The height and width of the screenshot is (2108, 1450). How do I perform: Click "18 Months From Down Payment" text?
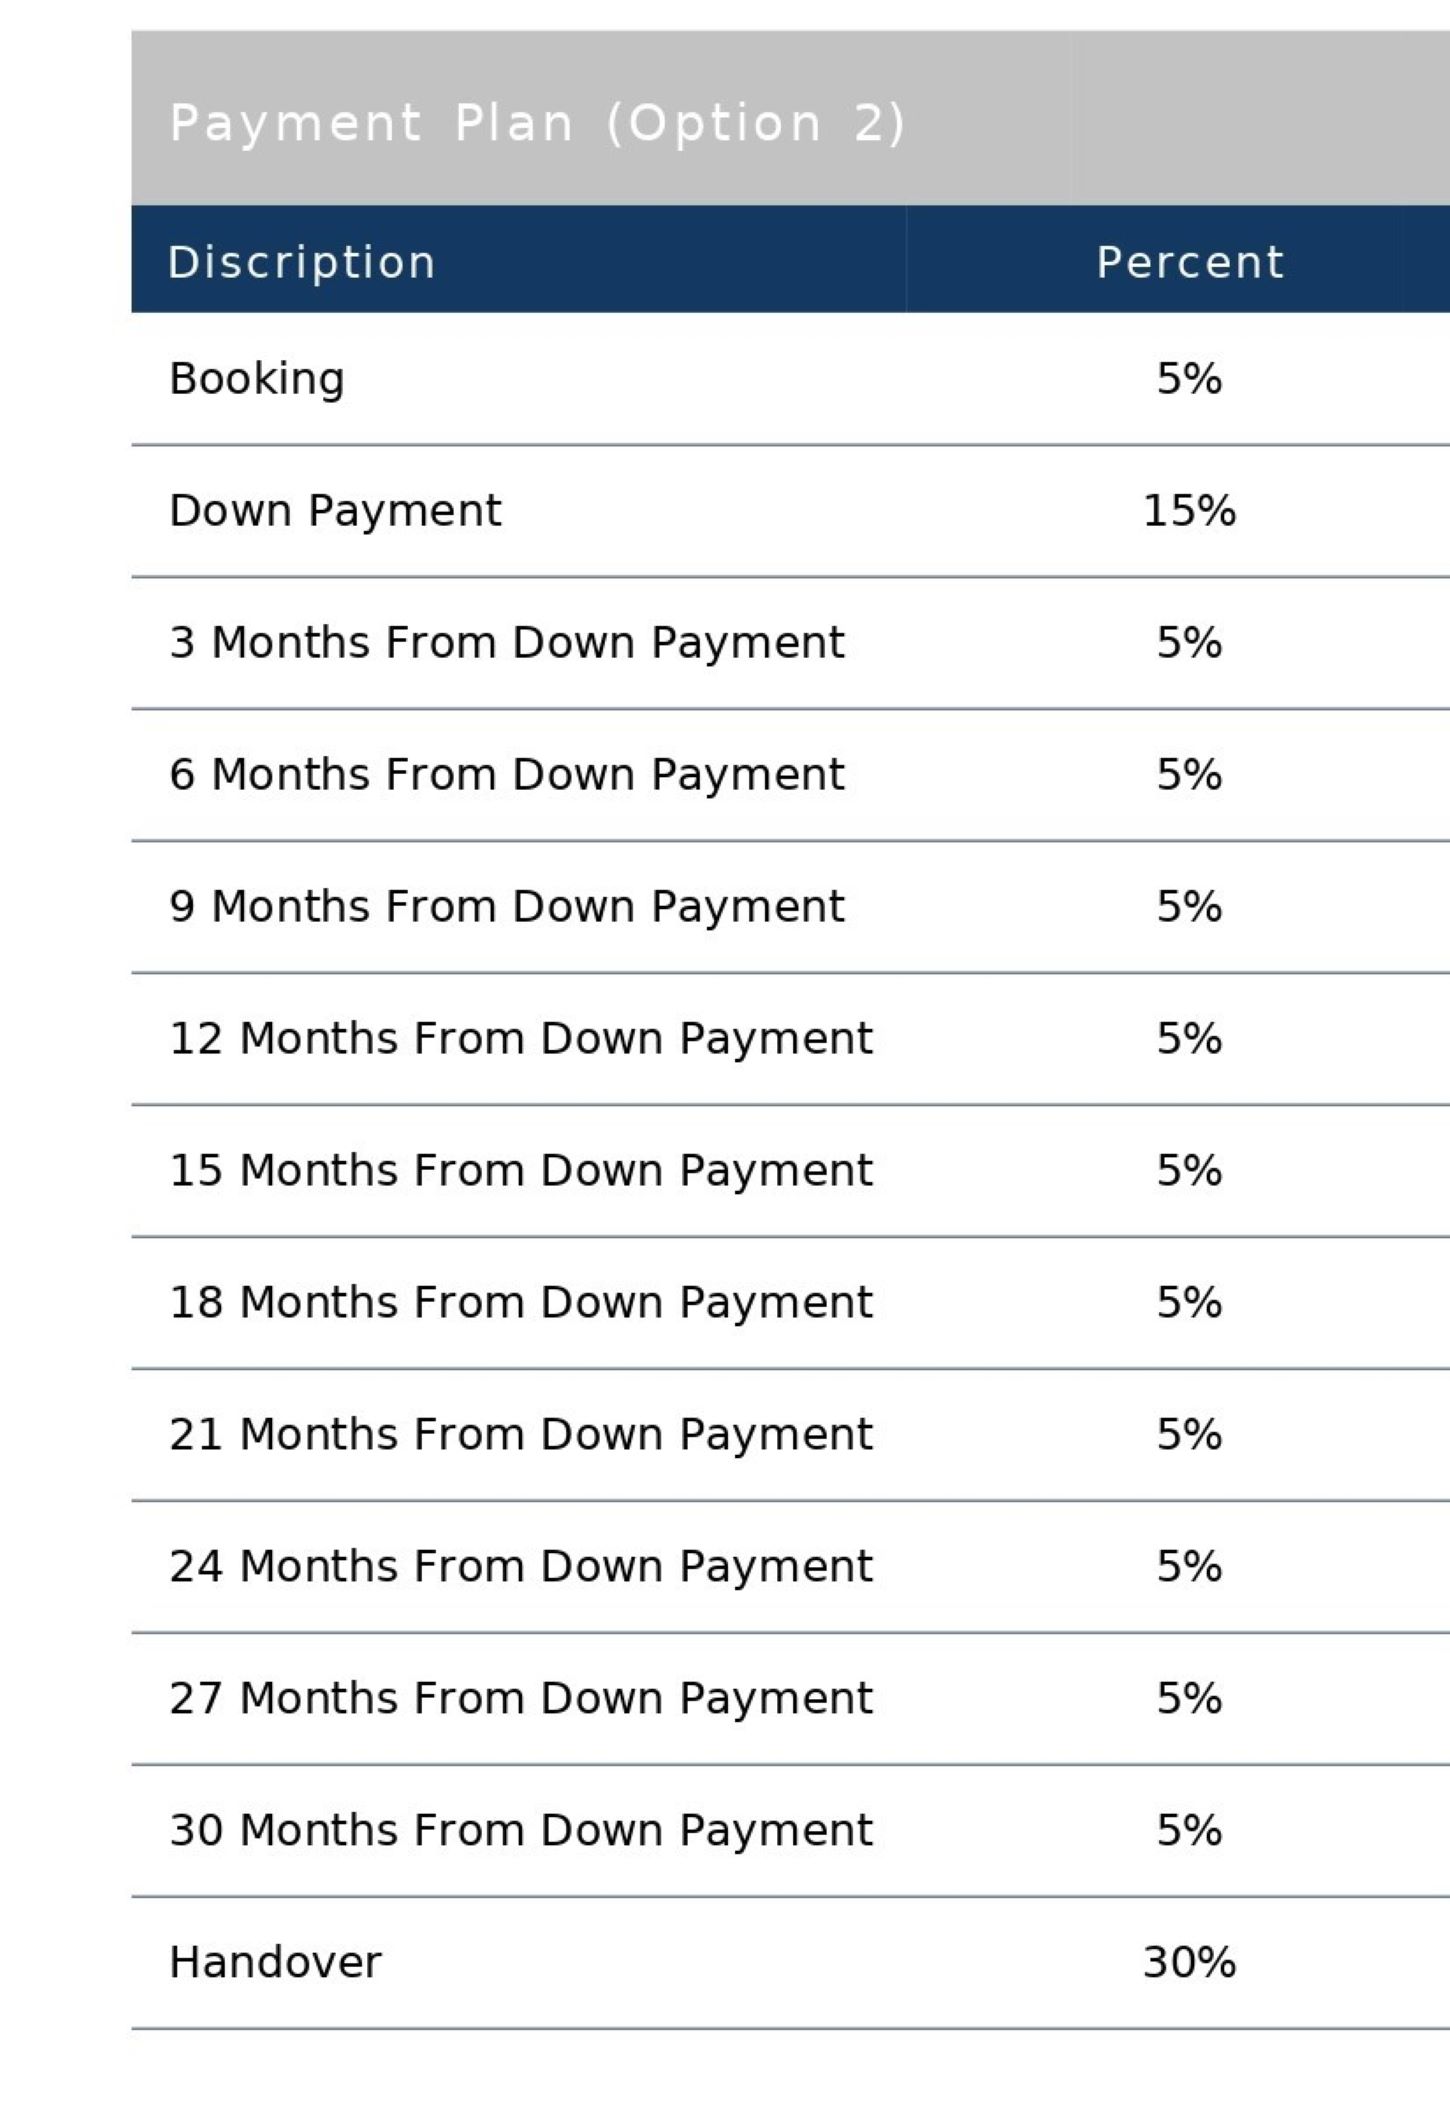pos(521,1303)
